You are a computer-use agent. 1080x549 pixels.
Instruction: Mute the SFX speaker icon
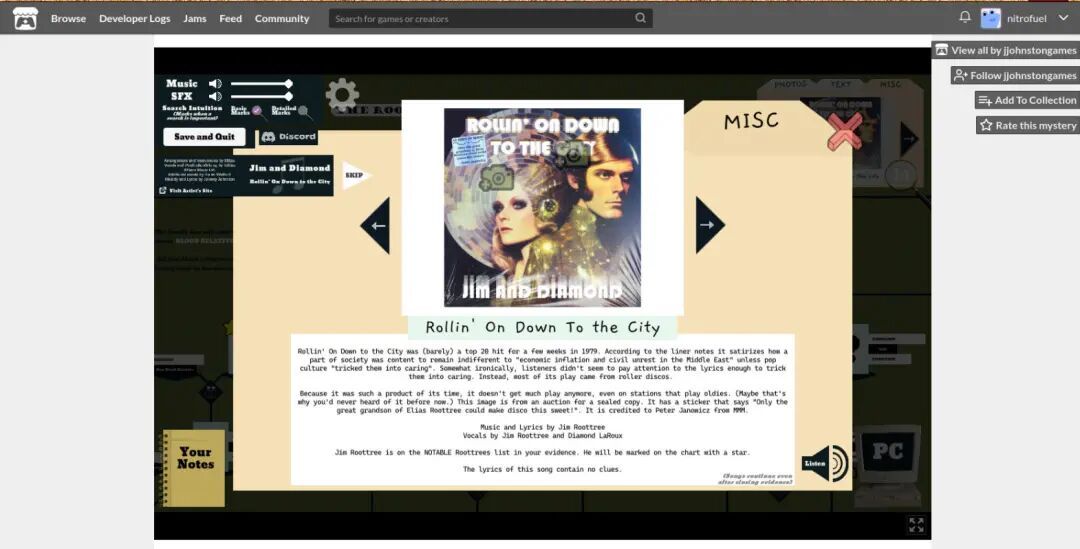[x=216, y=96]
